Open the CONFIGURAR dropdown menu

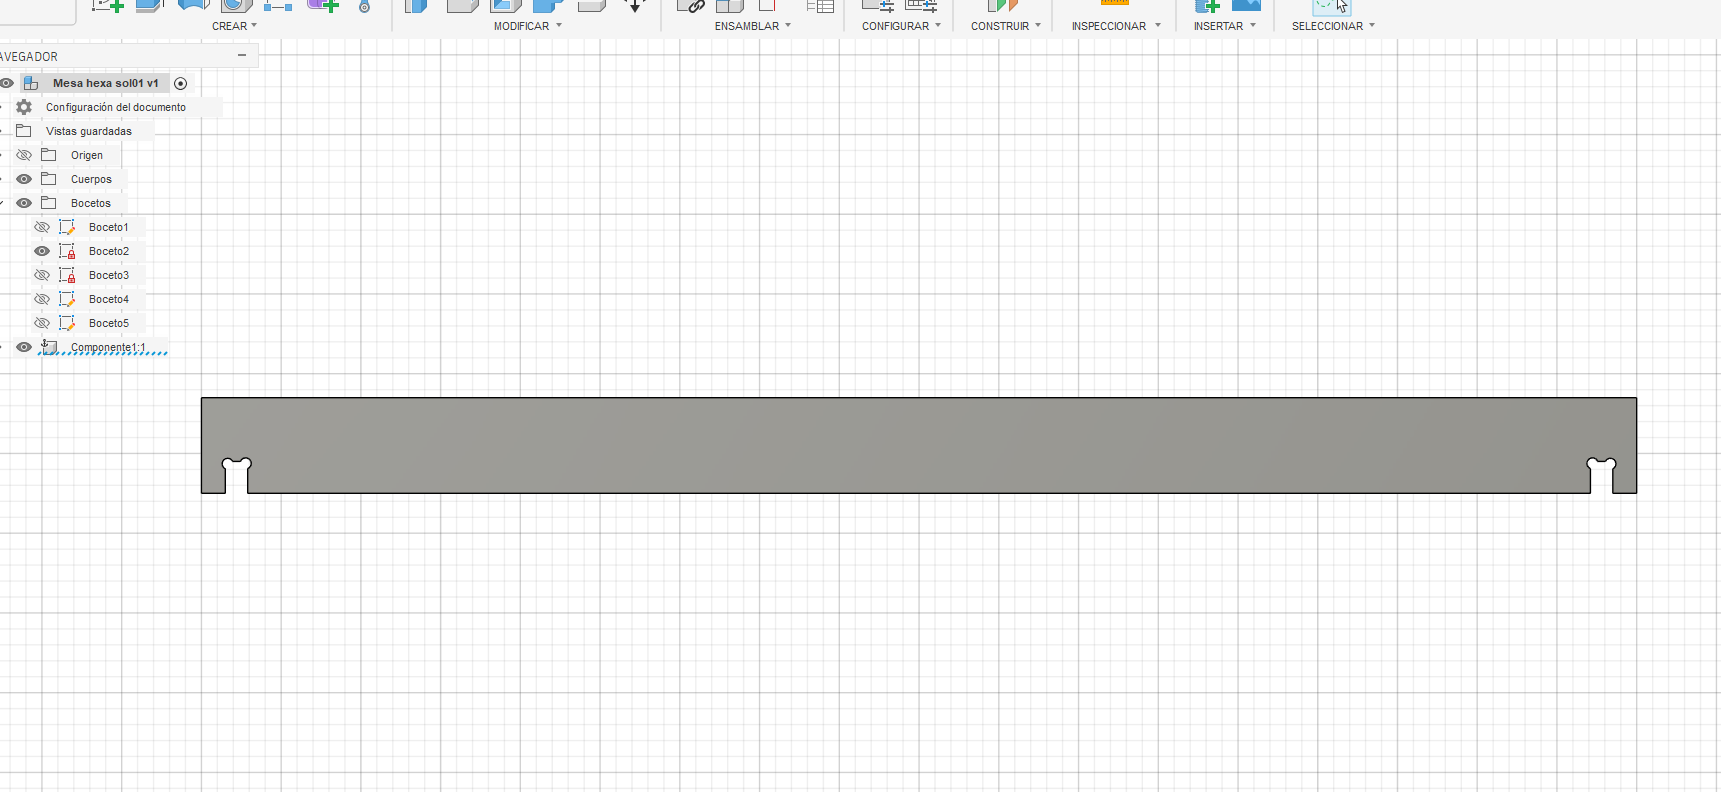point(902,26)
